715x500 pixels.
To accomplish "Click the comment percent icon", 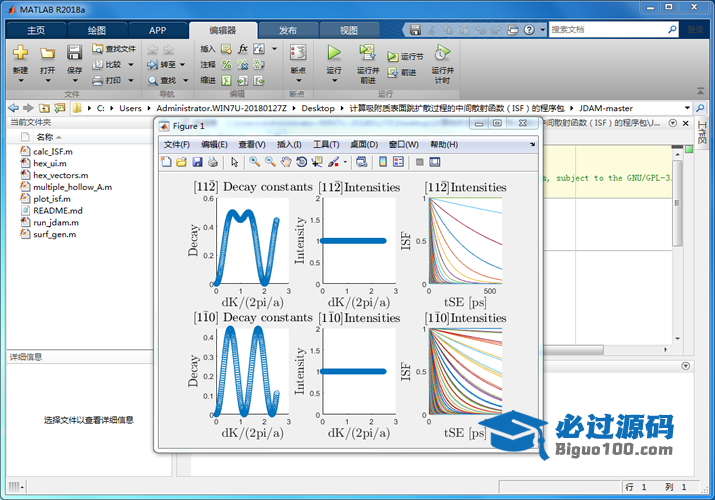I will pyautogui.click(x=226, y=65).
